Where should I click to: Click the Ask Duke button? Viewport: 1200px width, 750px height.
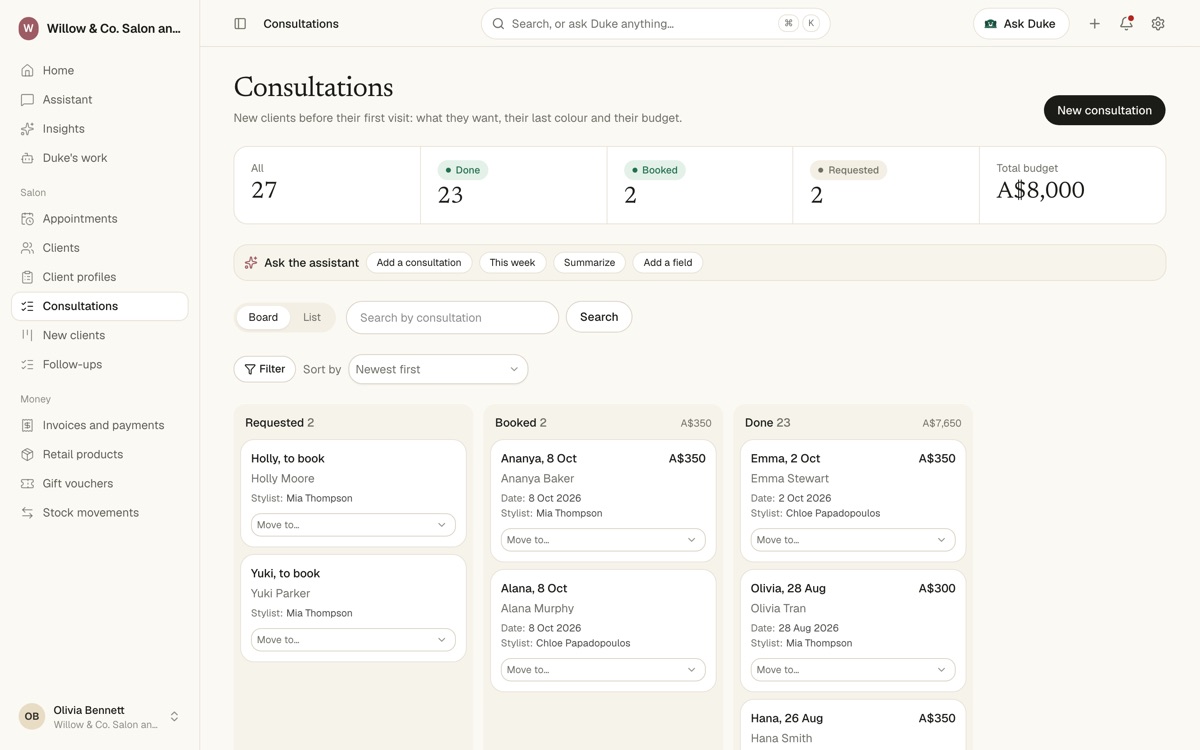click(1021, 24)
